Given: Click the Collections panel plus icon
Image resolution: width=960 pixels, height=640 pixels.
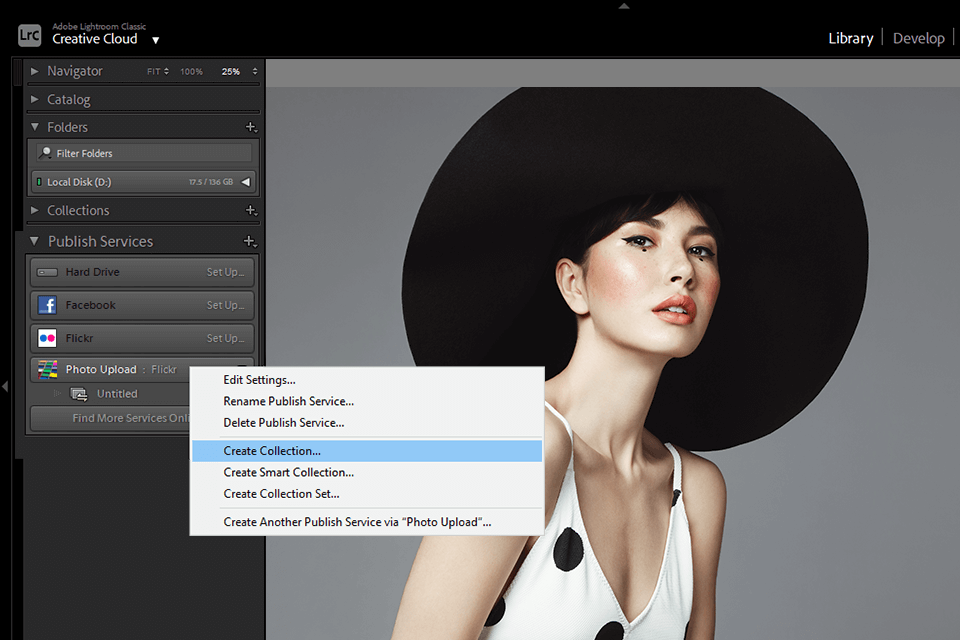Looking at the screenshot, I should tap(251, 210).
